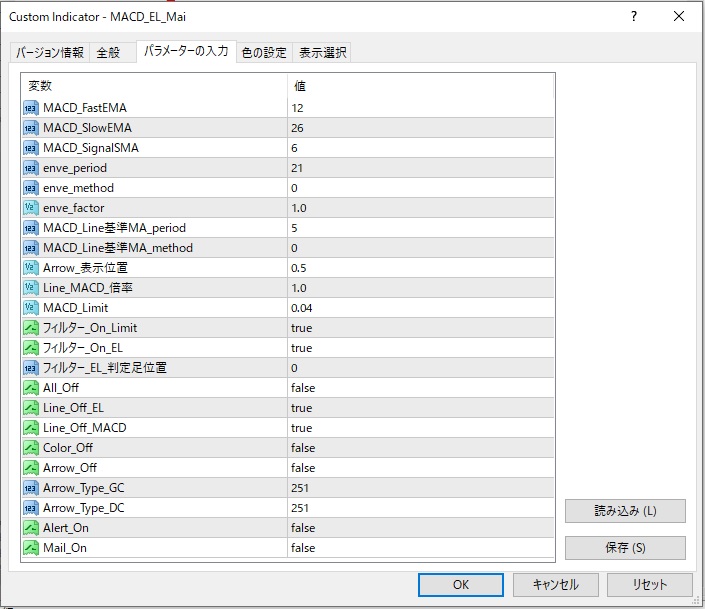705x609 pixels.
Task: Click the integer icon beside MACD_FastEMA
Action: click(x=31, y=108)
